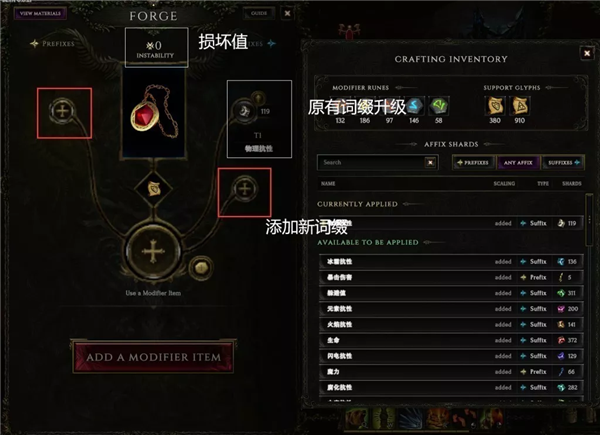Click the empty suffix slot plus icon
This screenshot has width=600, height=435.
[245, 189]
